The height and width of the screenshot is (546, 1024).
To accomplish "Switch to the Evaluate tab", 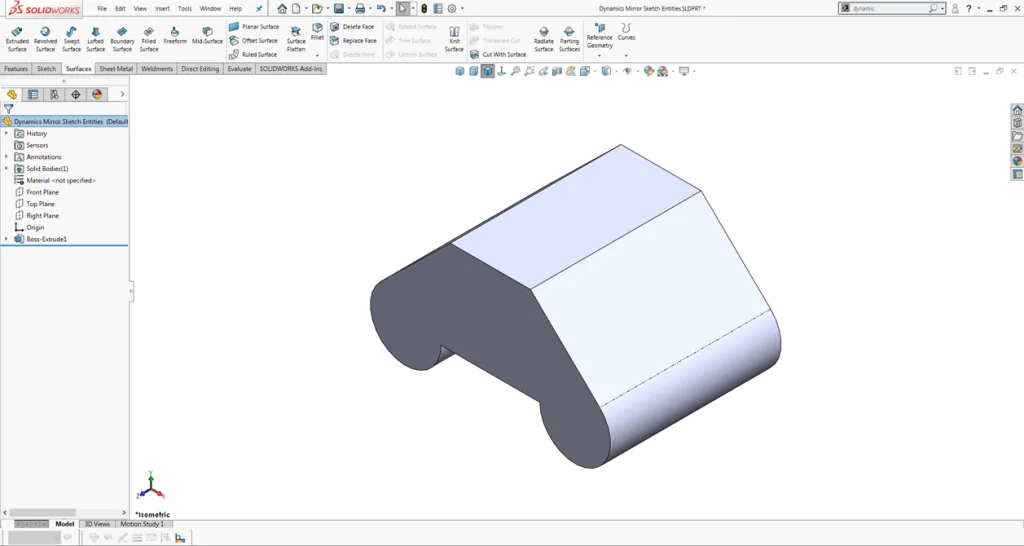I will 239,69.
